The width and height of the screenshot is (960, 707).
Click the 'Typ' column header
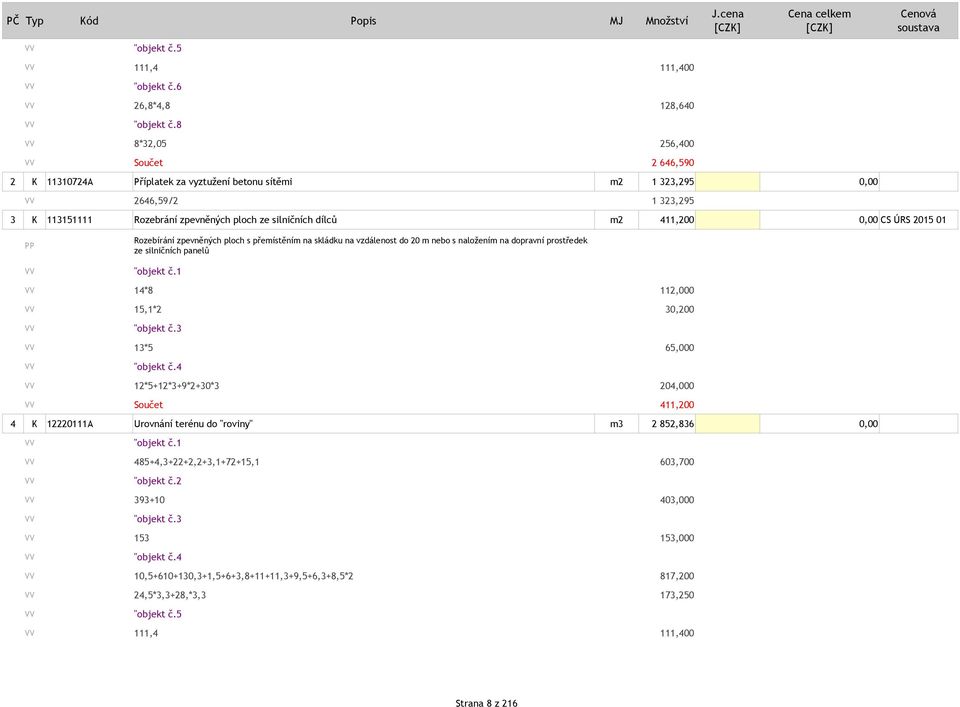(34, 21)
